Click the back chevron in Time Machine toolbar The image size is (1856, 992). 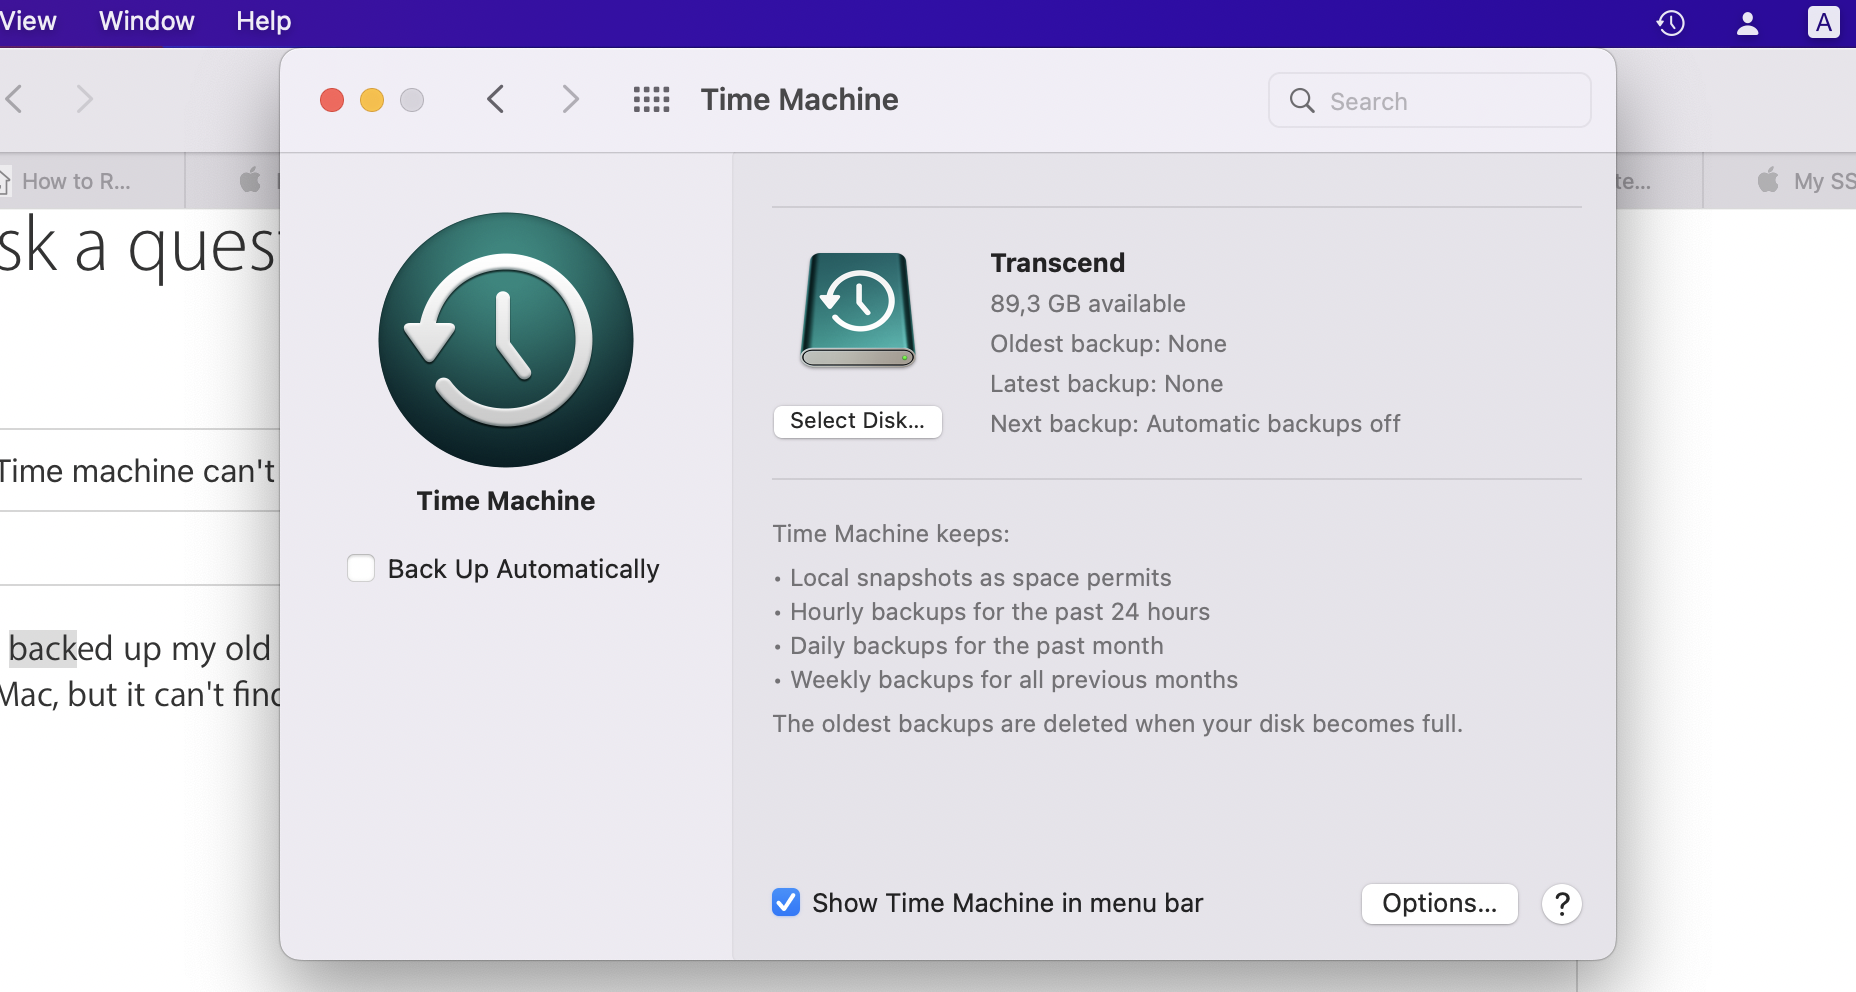(495, 99)
